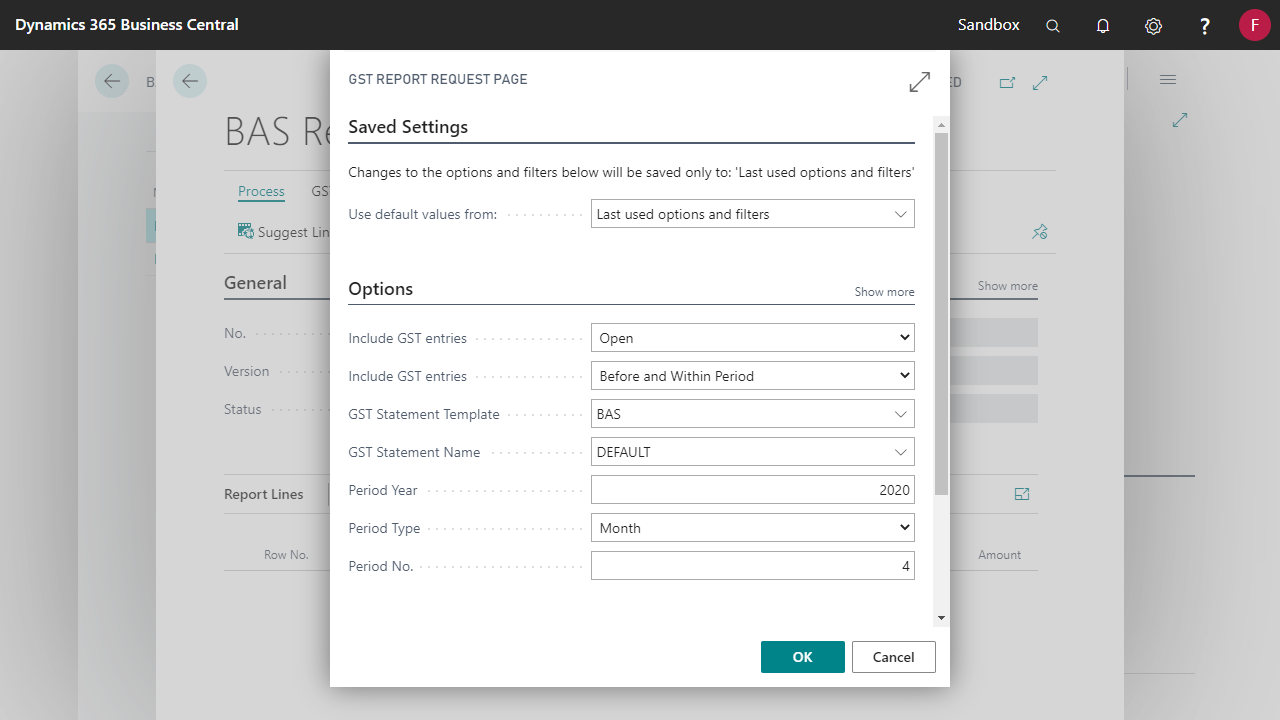Open BAS page in new window icon

pyautogui.click(x=1007, y=83)
